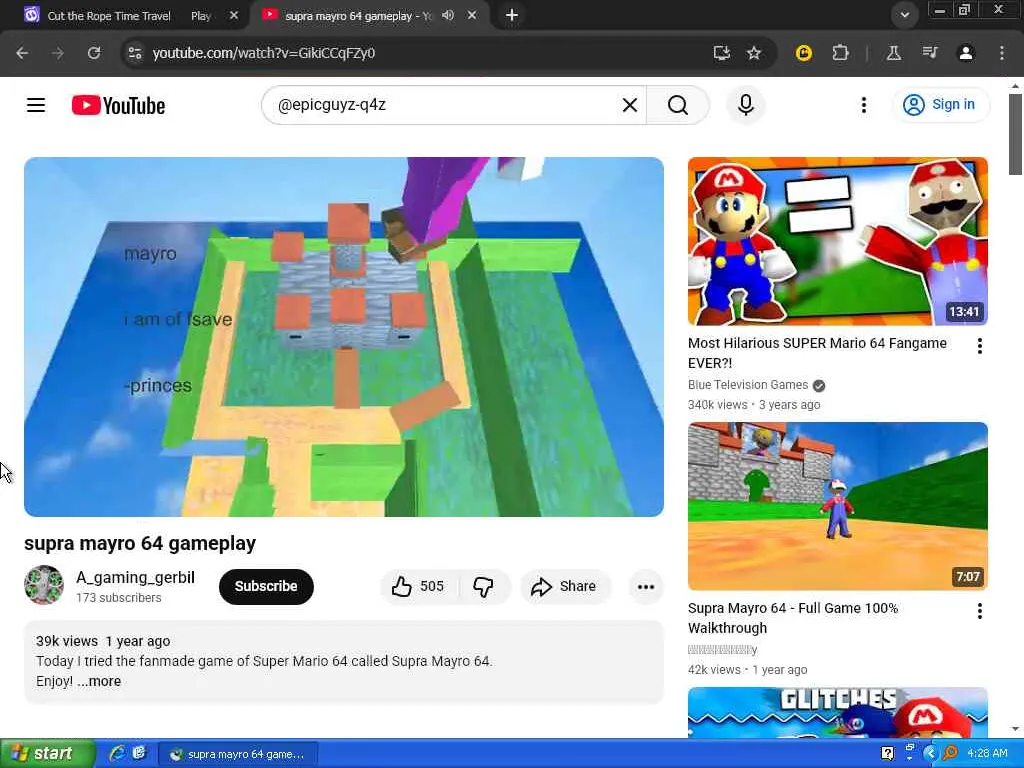Go forward in browser history

pyautogui.click(x=58, y=53)
